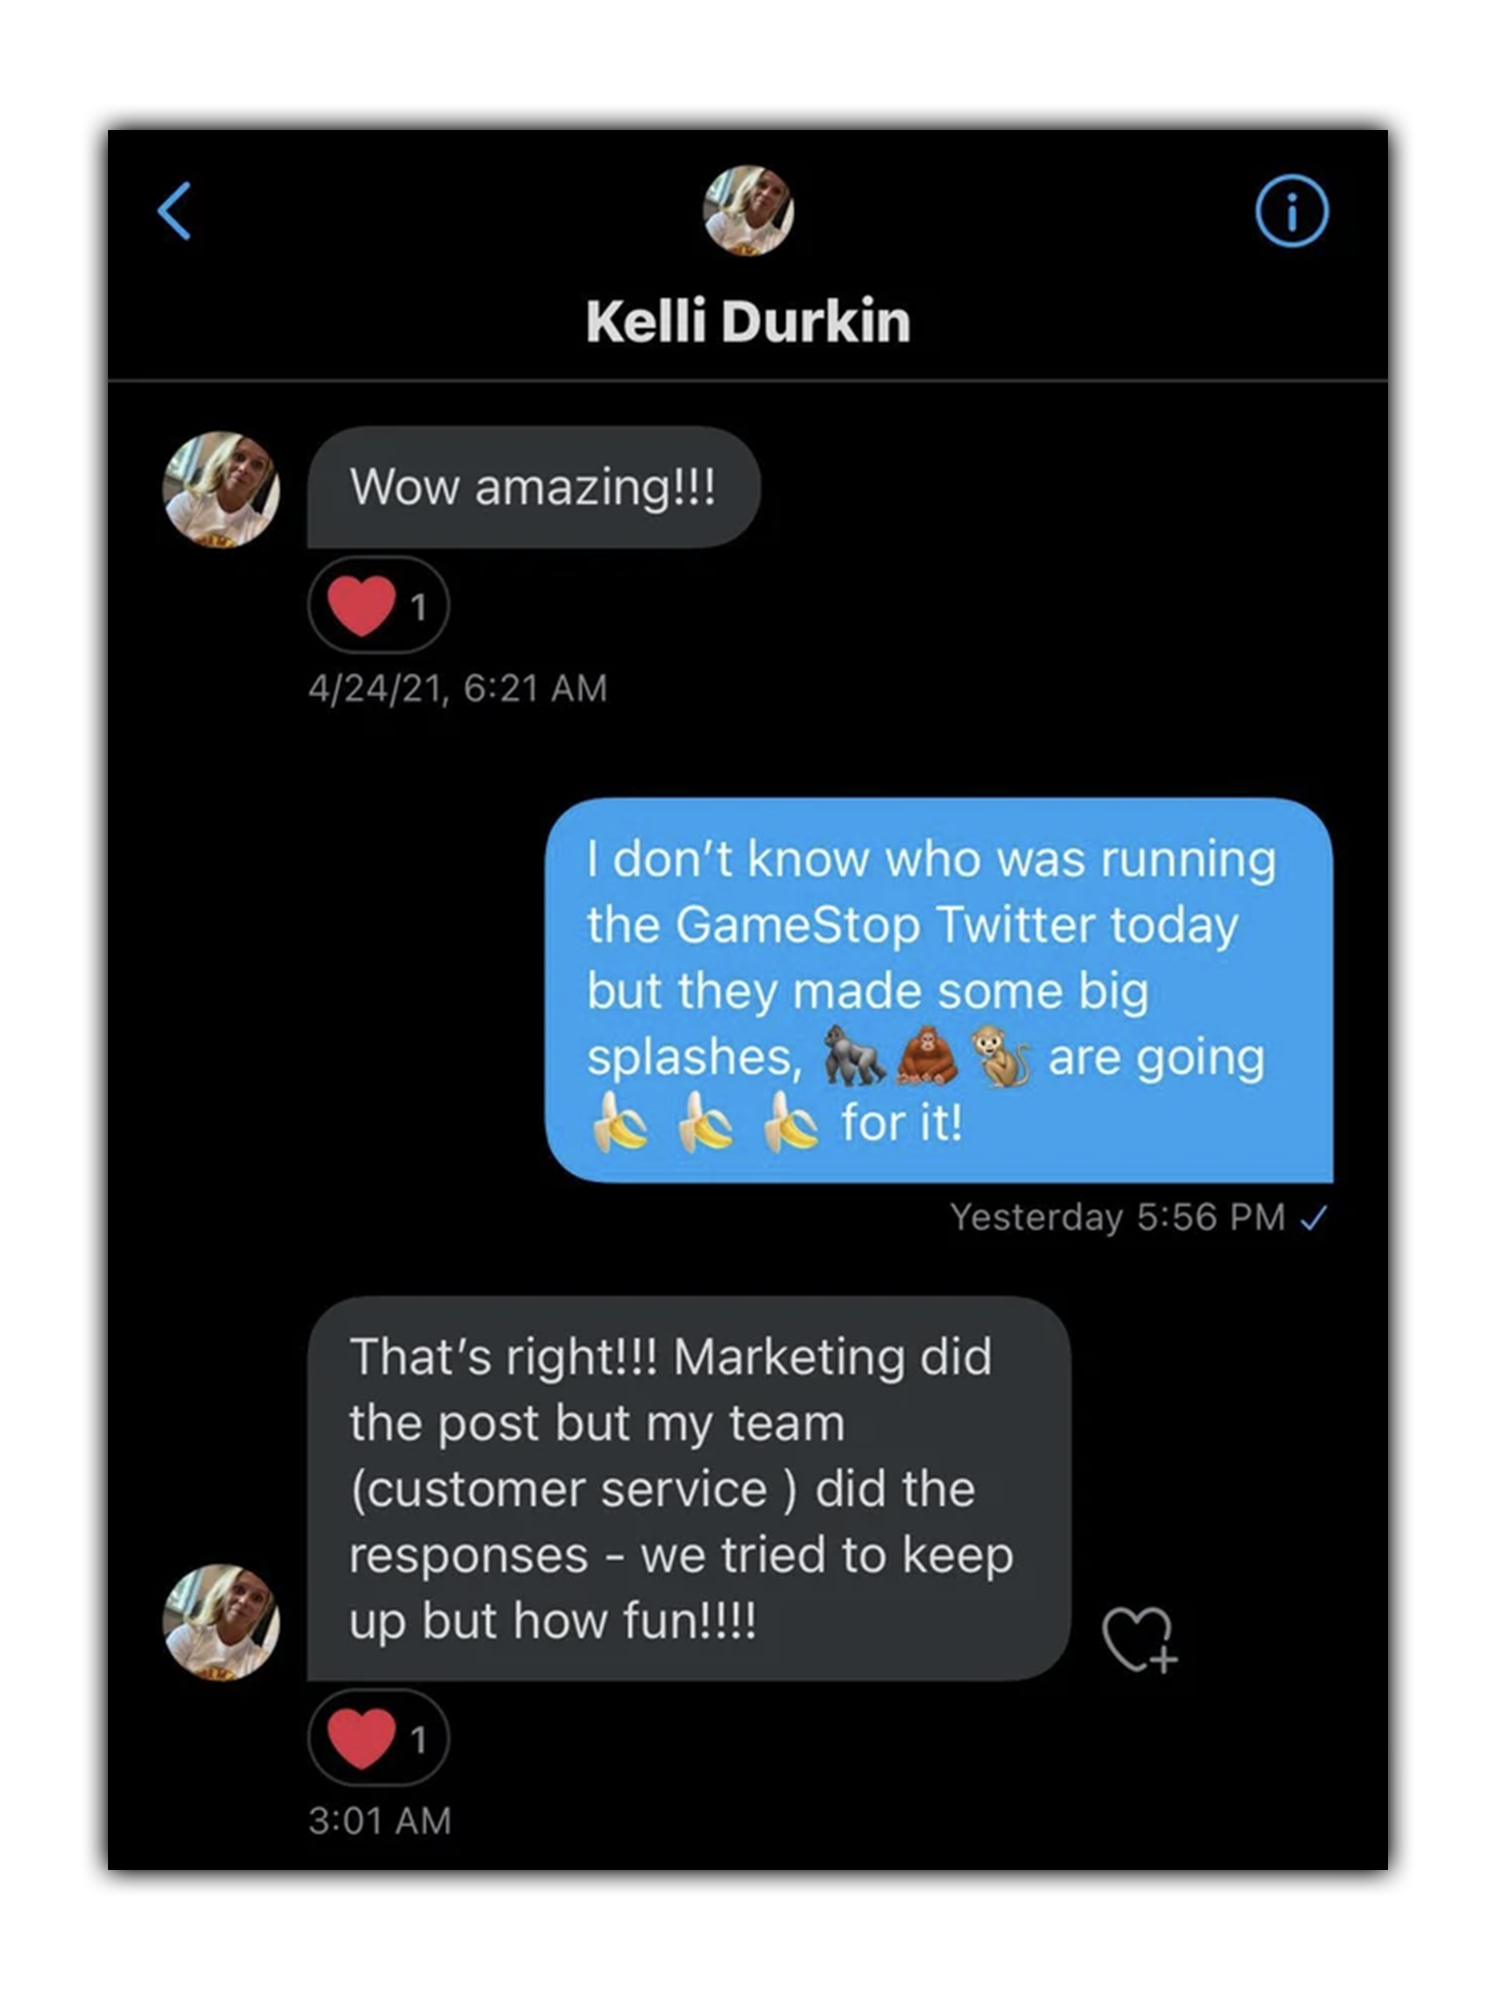1496x2000 pixels.
Task: Tap the 3:01 AM timestamp
Action: 380,1820
